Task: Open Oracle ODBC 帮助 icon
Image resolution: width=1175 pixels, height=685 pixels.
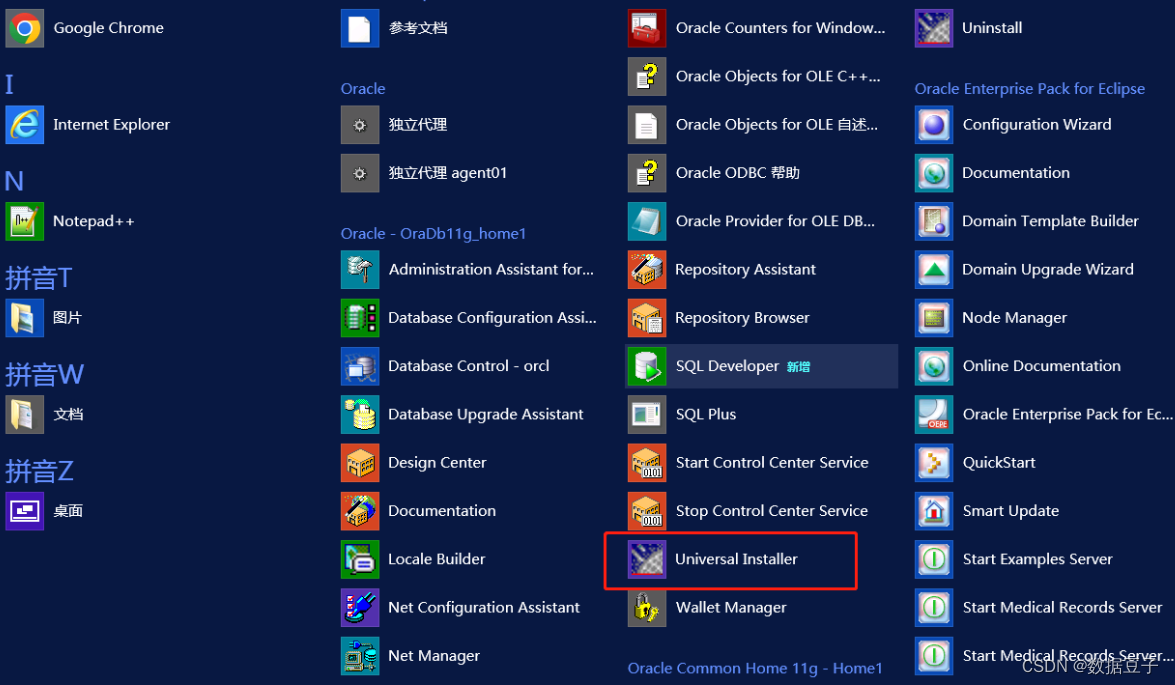Action: [647, 173]
